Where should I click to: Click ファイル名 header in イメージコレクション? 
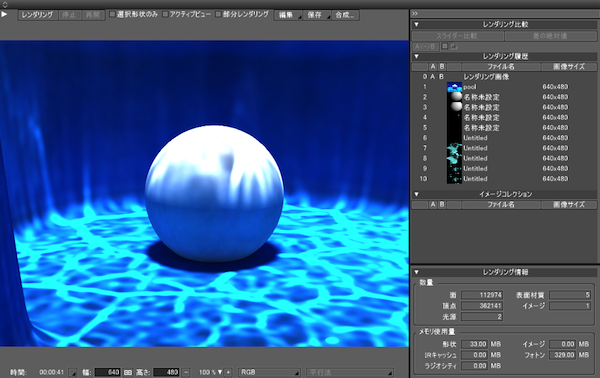[501, 205]
